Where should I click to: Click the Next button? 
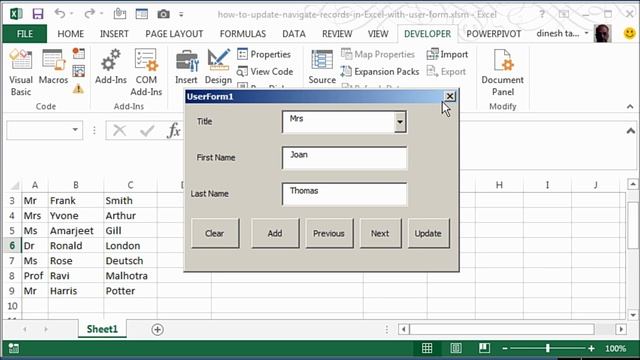[380, 233]
